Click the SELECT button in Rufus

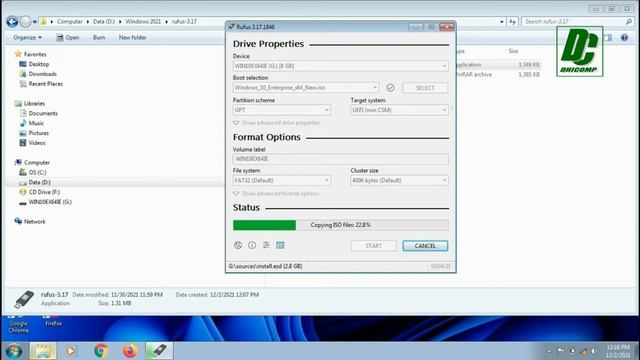(x=425, y=88)
